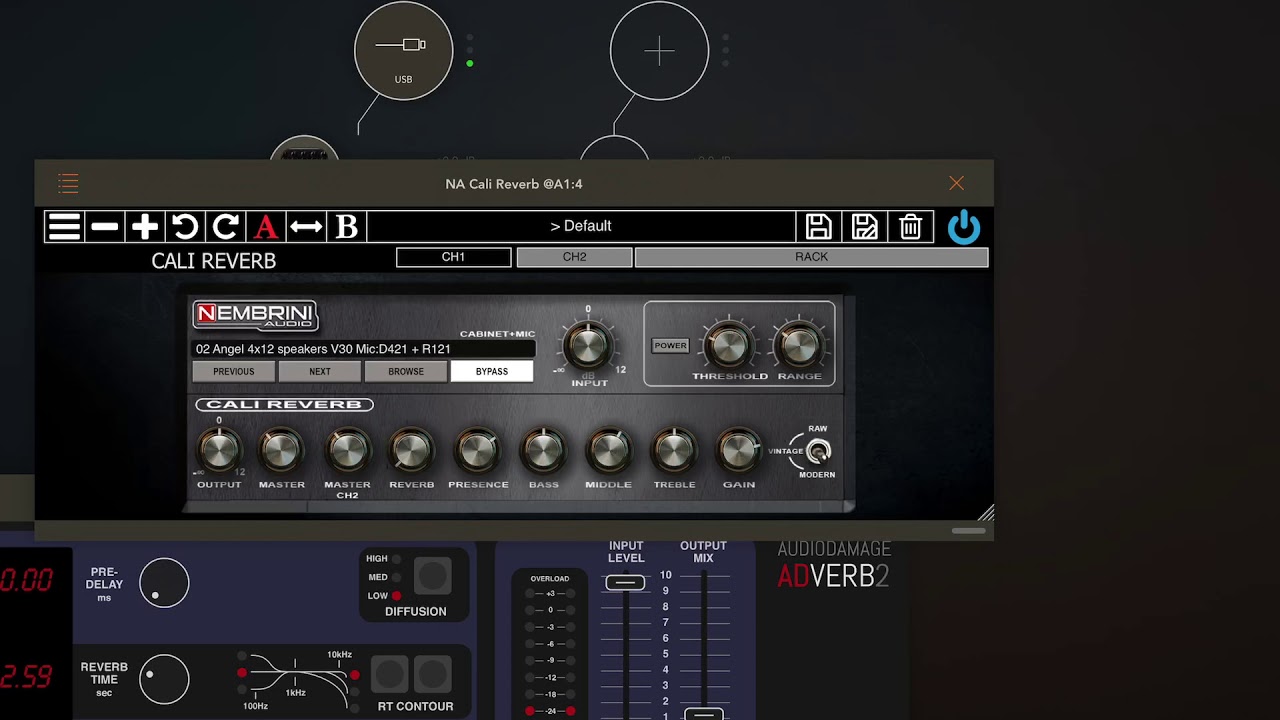Click the minus icon in toolbar
Screen dimensions: 1280x720
pos(105,226)
